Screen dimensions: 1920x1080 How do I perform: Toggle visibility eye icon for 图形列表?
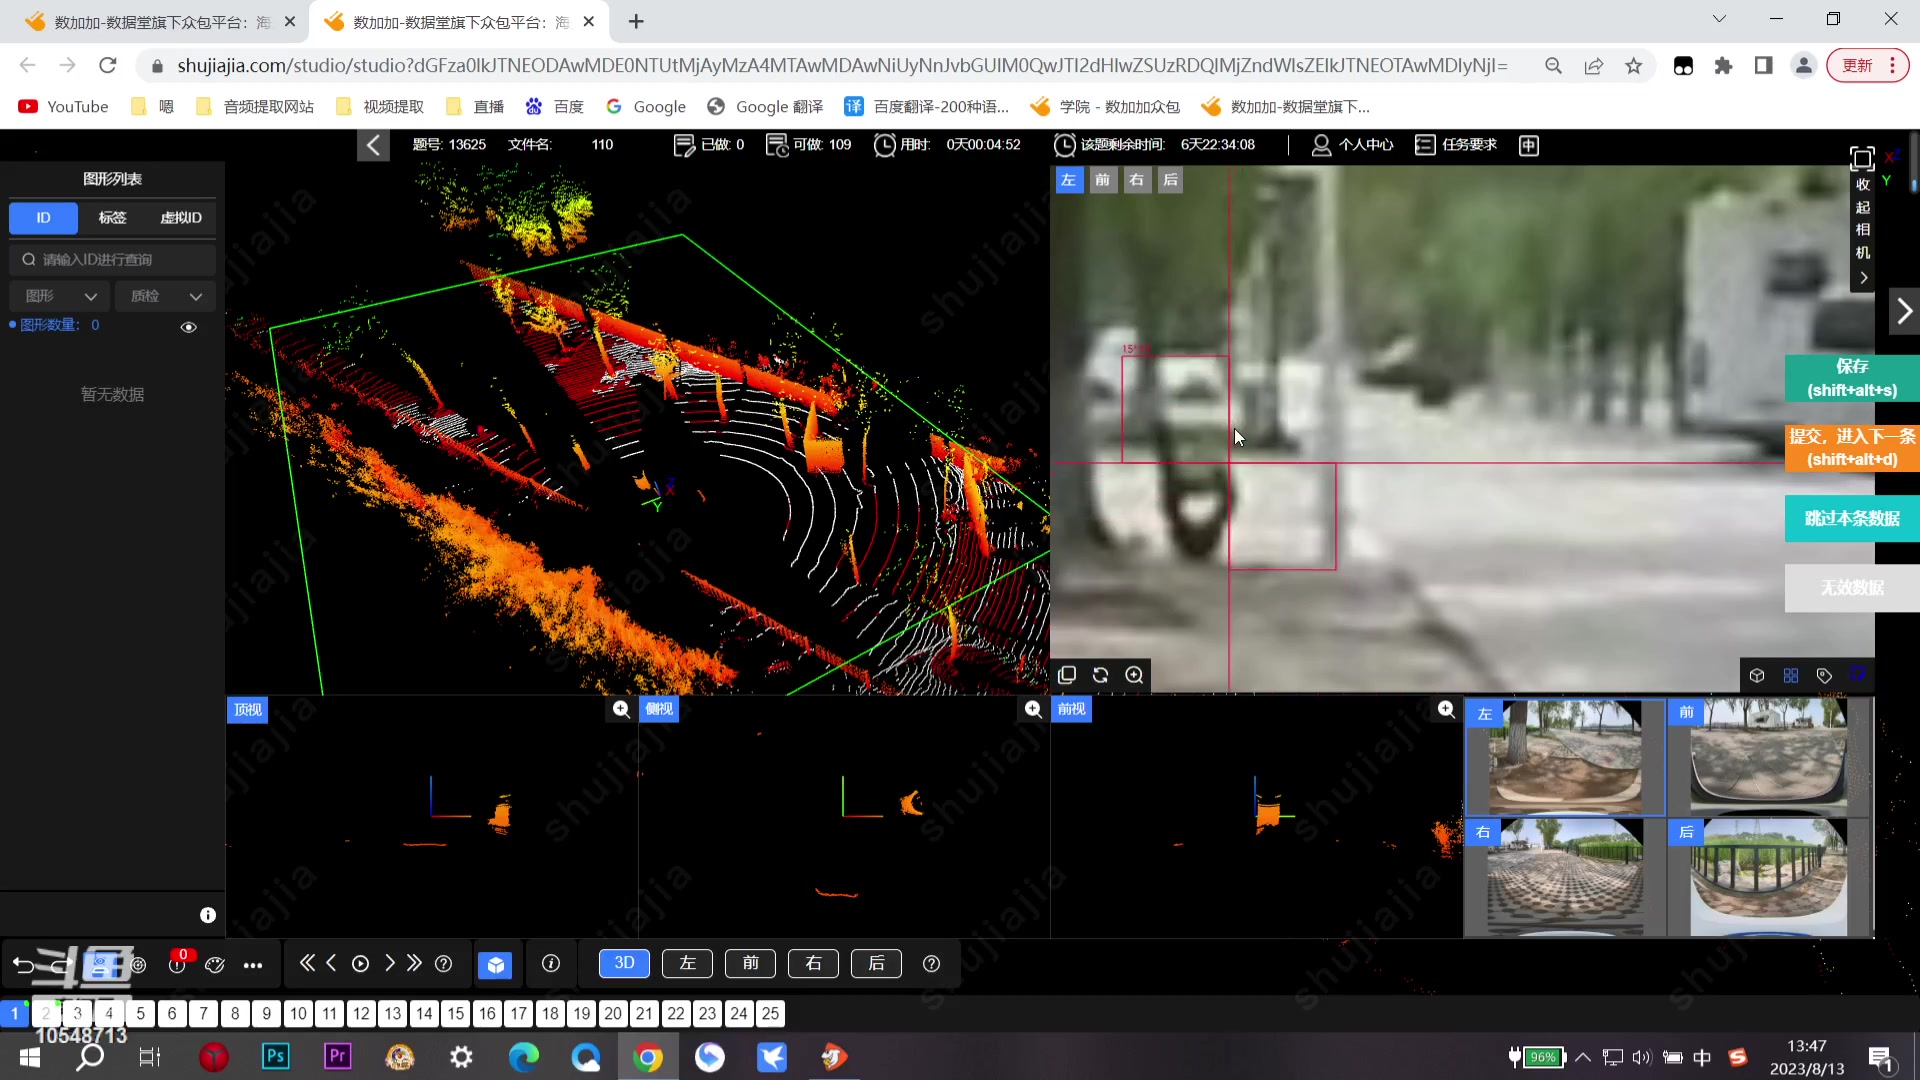[189, 326]
